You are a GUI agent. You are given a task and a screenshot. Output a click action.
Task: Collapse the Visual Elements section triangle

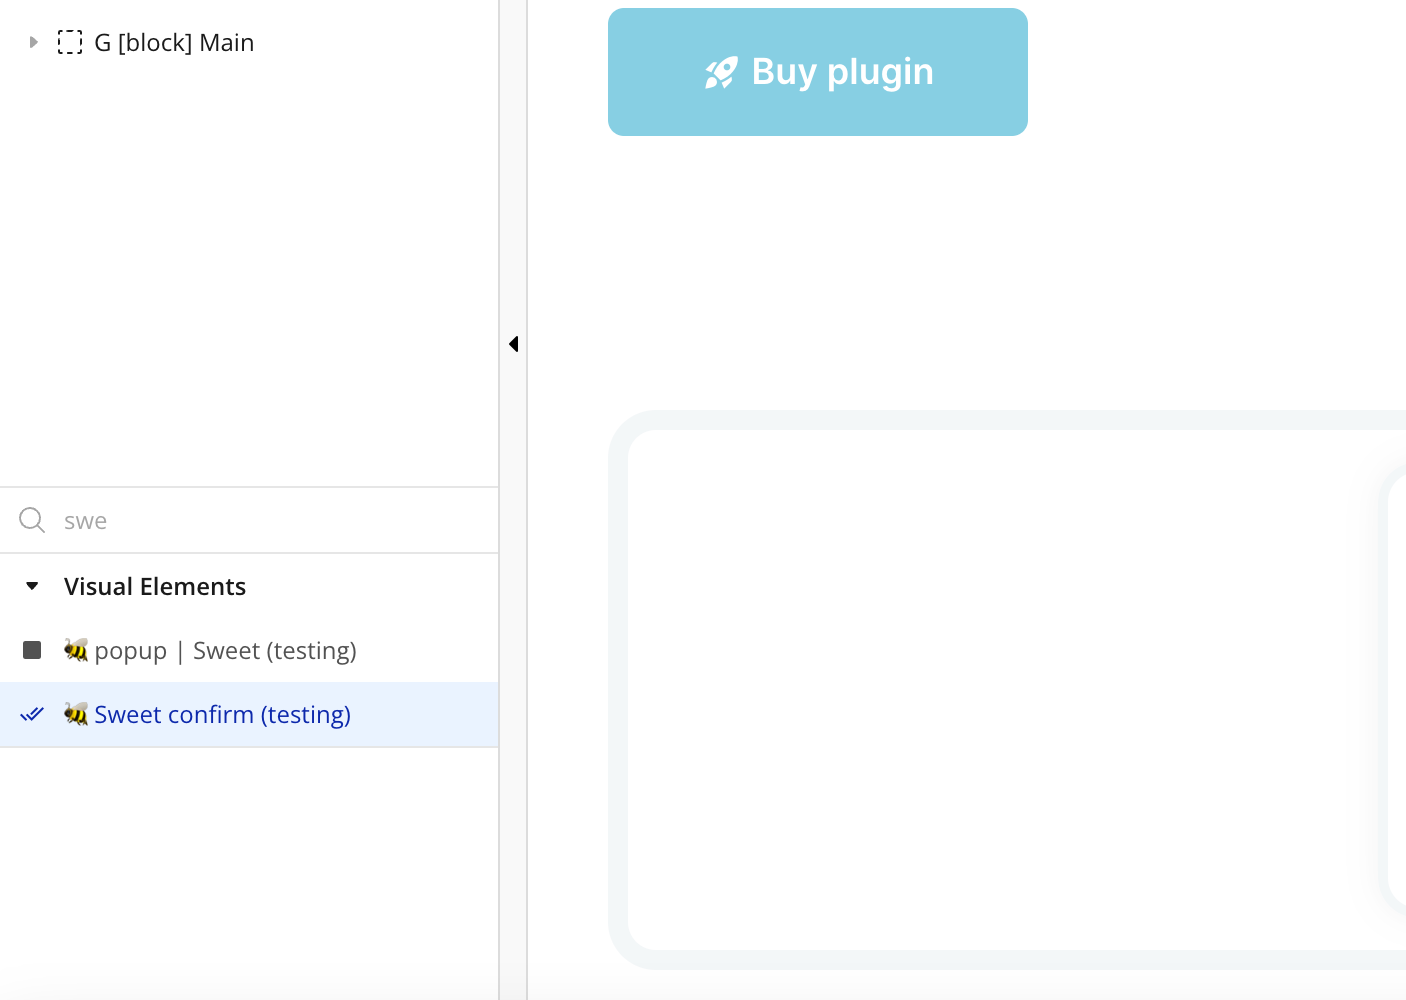(32, 586)
